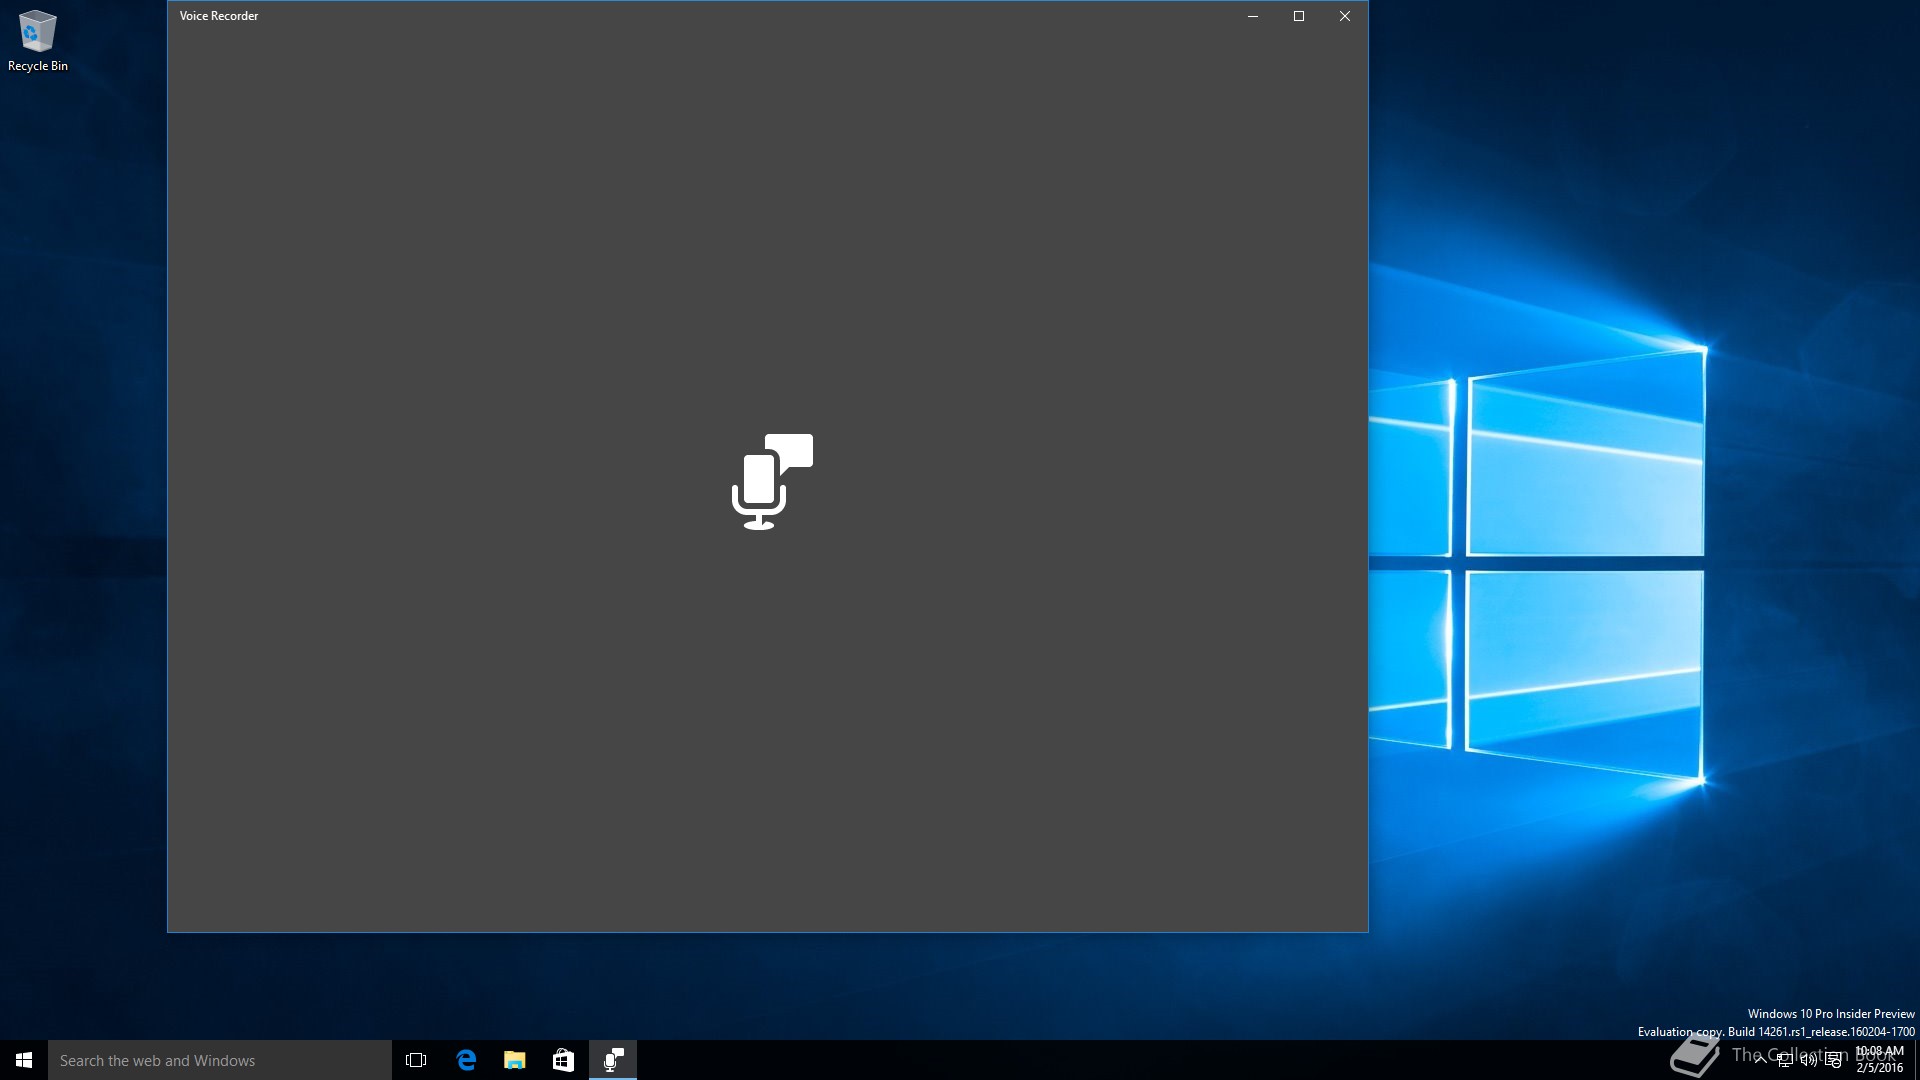The image size is (1920, 1080).
Task: Minimize the Voice Recorder window
Action: [1253, 16]
